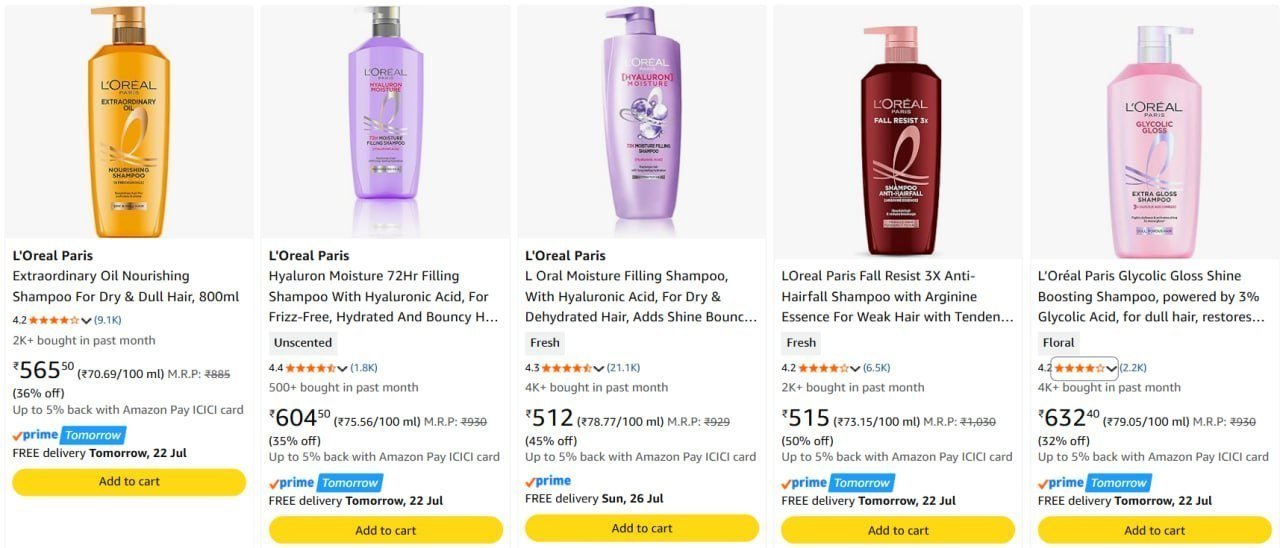Click the Prime Tomorrow badge on Hyaluron 72Hr shampoo
Viewport: 1280px width, 548px height.
coord(325,483)
